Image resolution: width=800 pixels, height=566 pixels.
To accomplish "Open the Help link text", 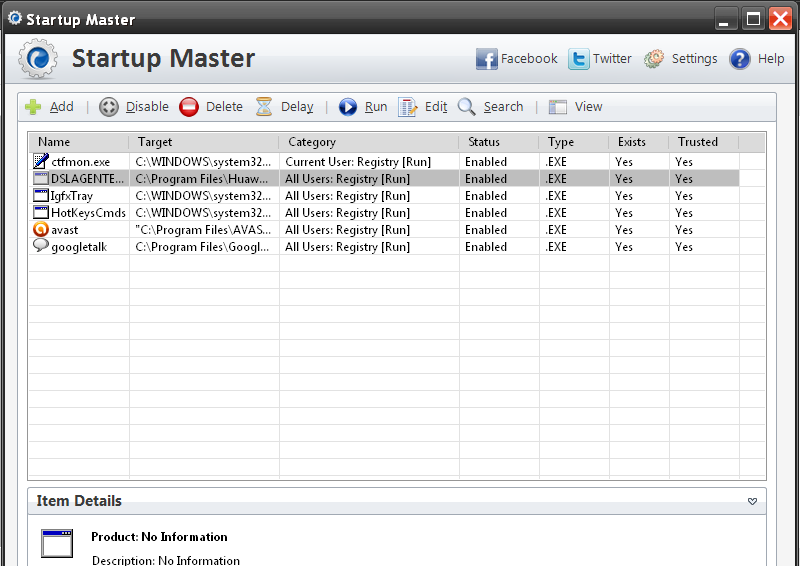I will [x=770, y=59].
